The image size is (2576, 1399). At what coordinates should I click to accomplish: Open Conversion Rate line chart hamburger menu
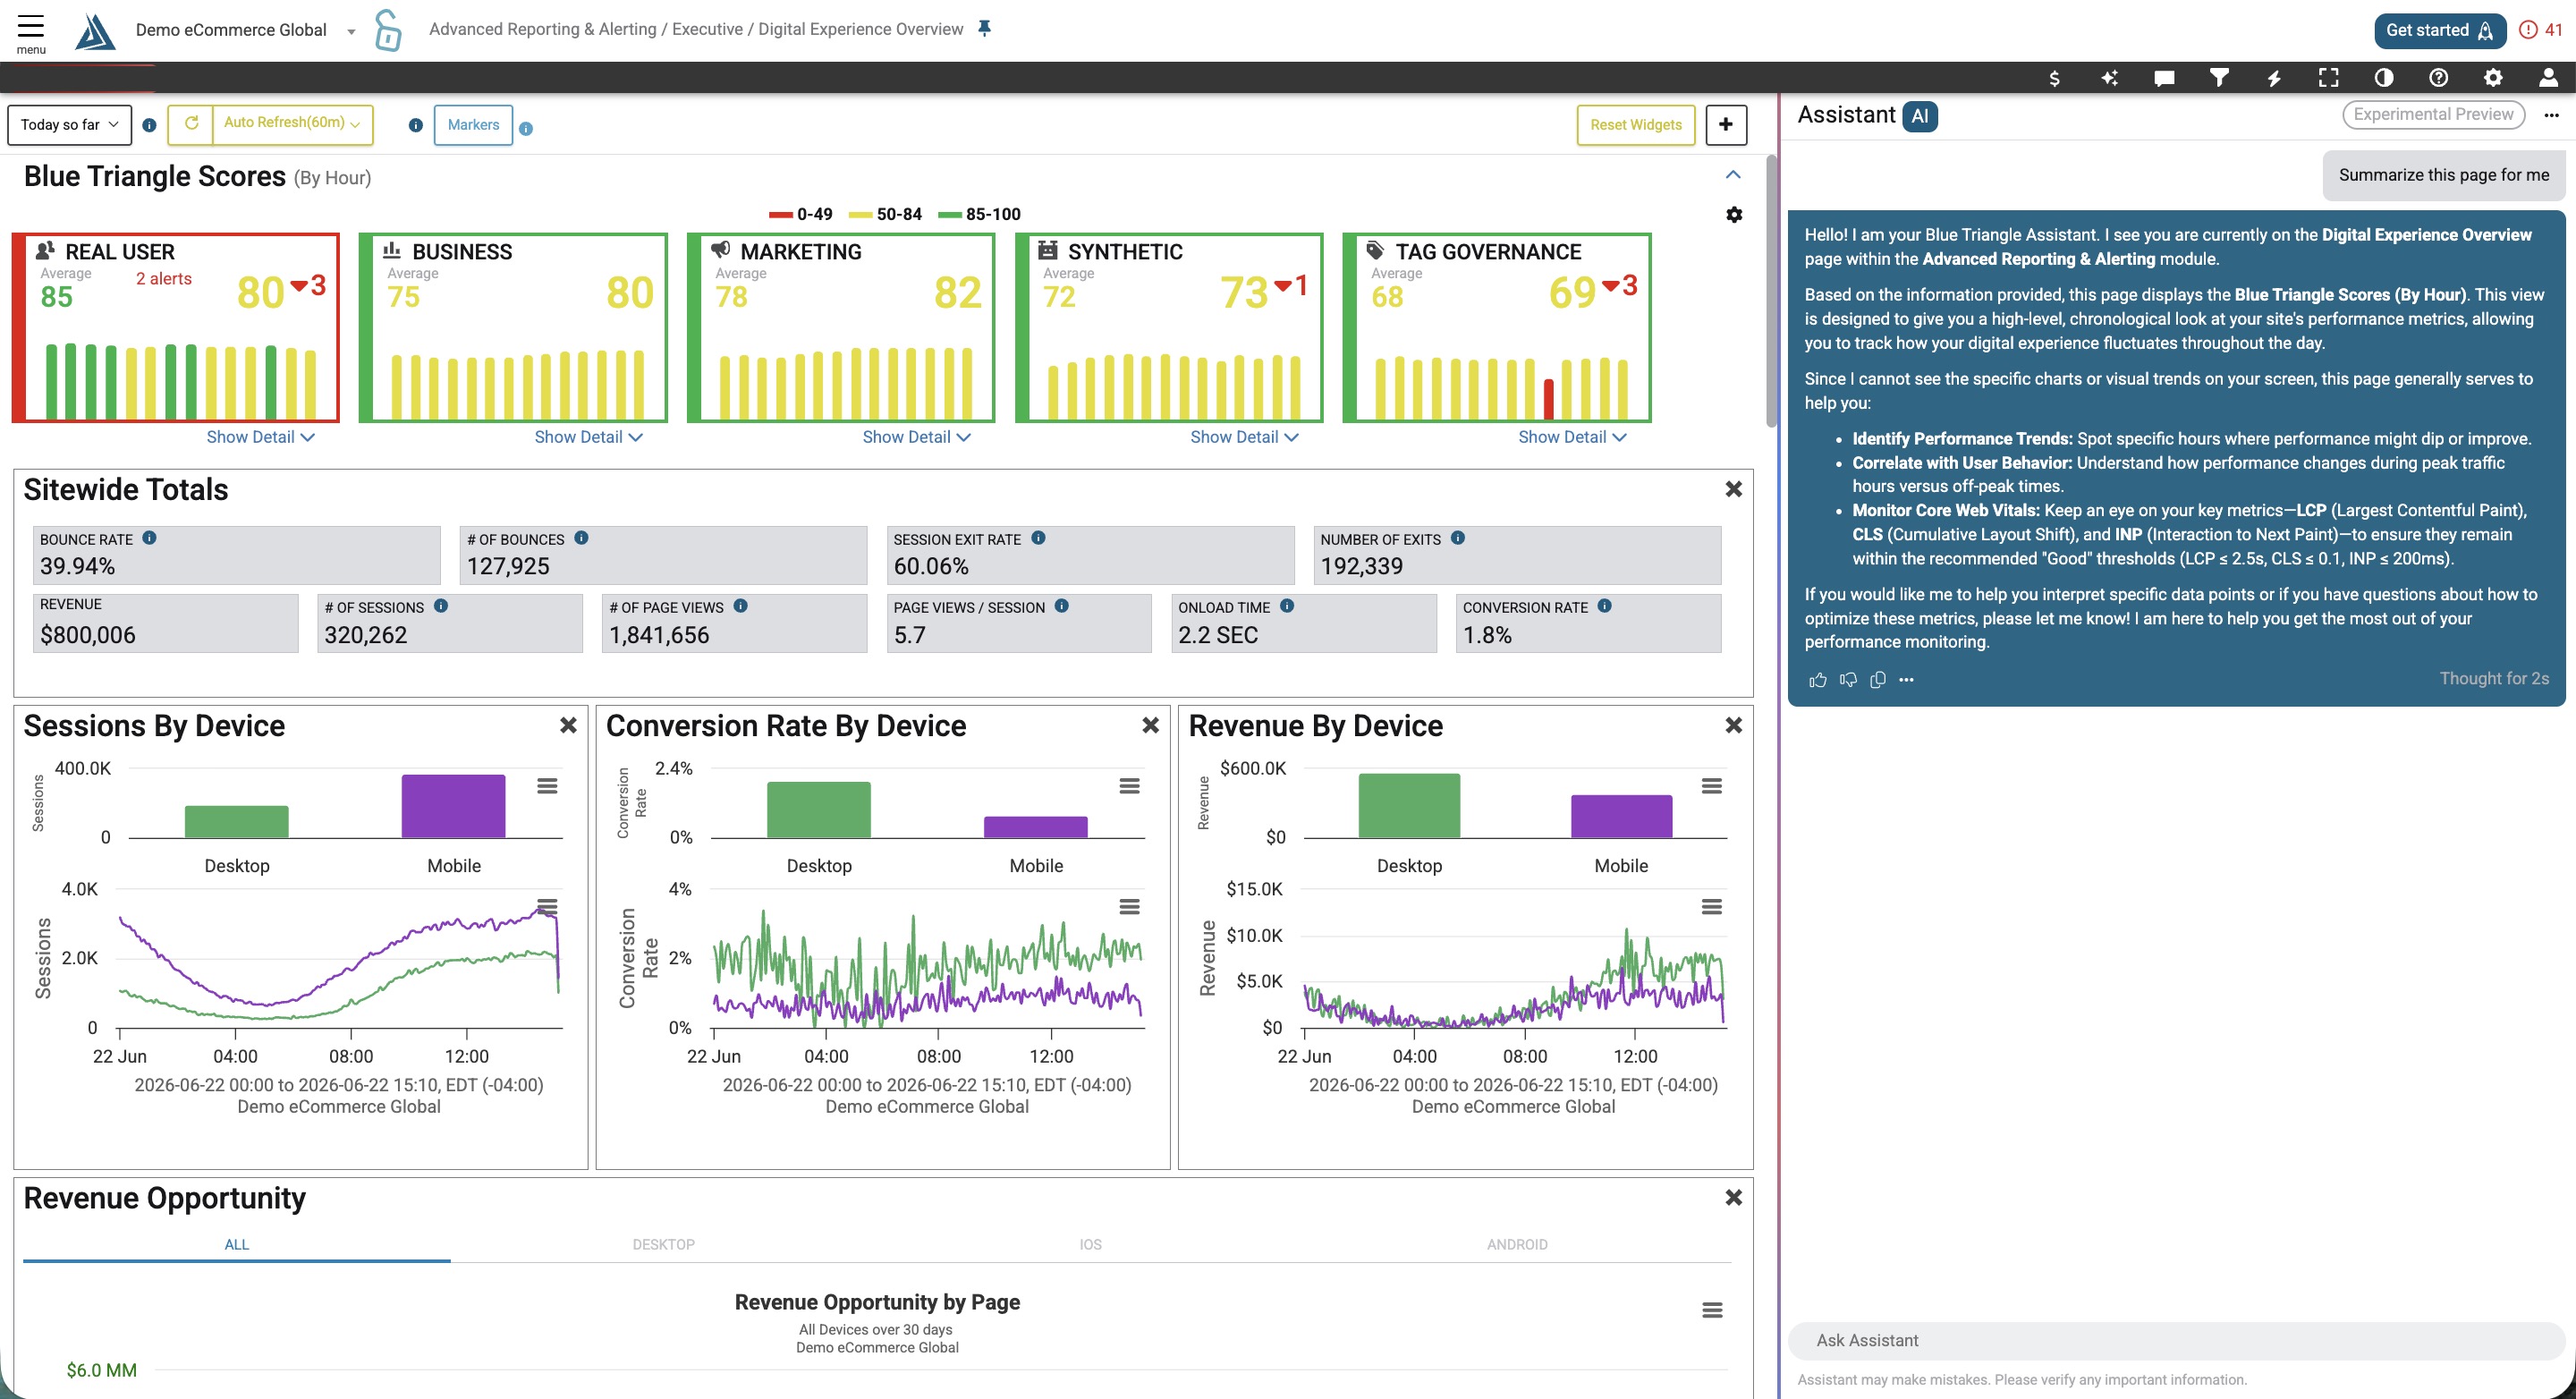[x=1129, y=907]
